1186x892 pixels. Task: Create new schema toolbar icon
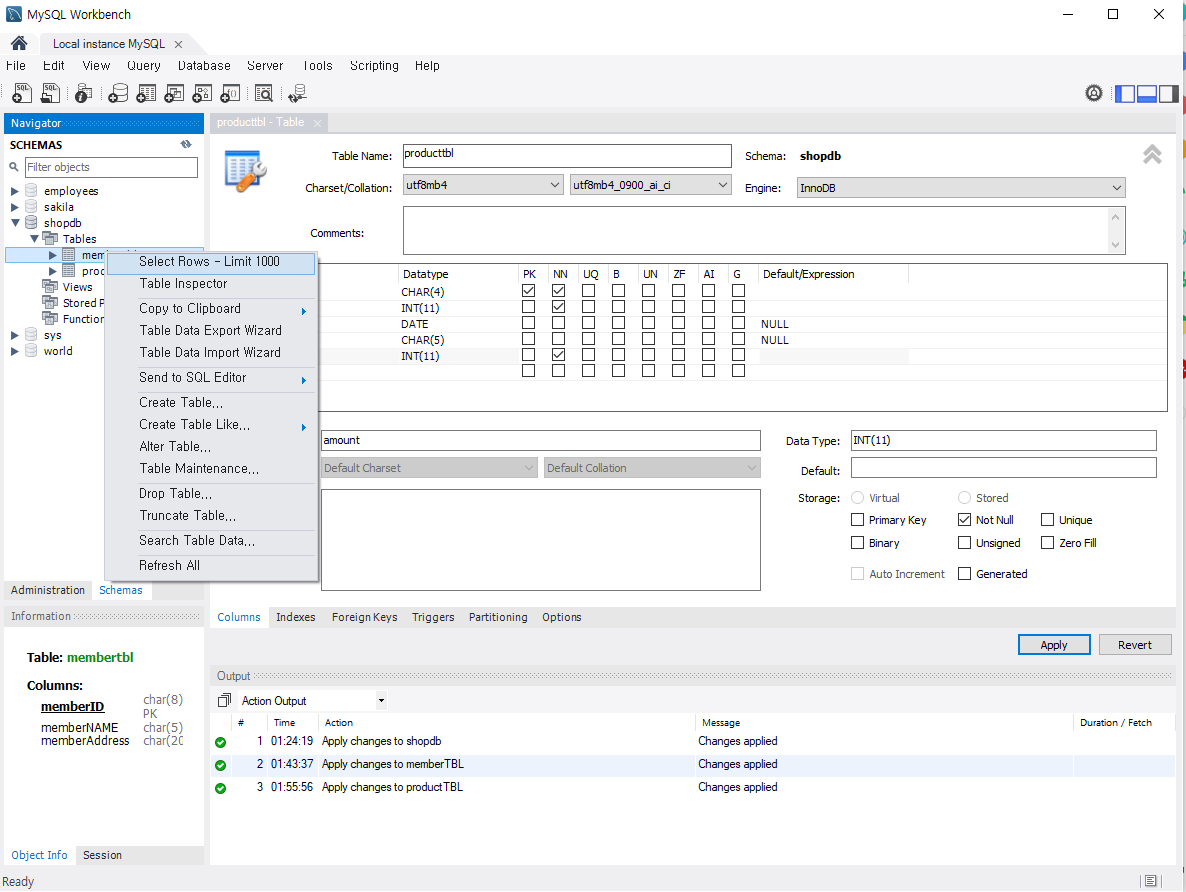pyautogui.click(x=118, y=93)
